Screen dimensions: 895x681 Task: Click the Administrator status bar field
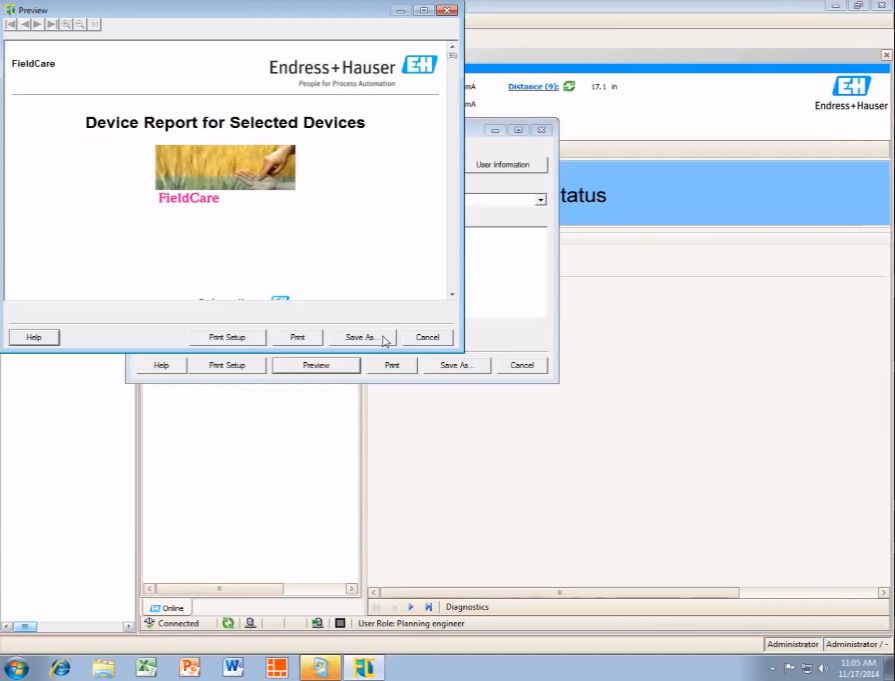[x=792, y=644]
